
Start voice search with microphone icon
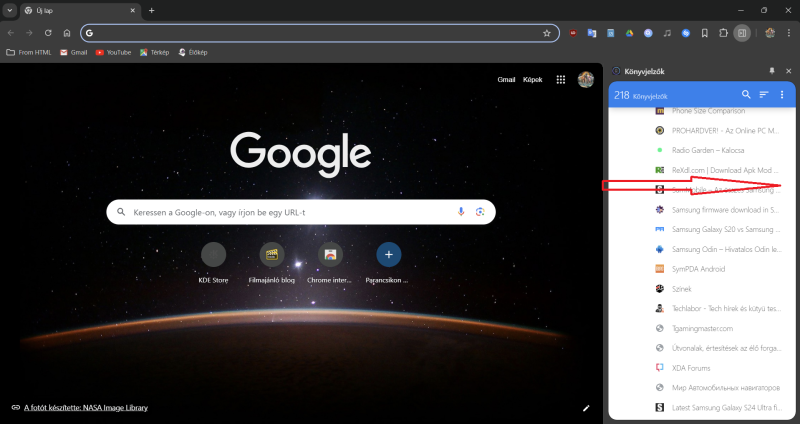461,212
